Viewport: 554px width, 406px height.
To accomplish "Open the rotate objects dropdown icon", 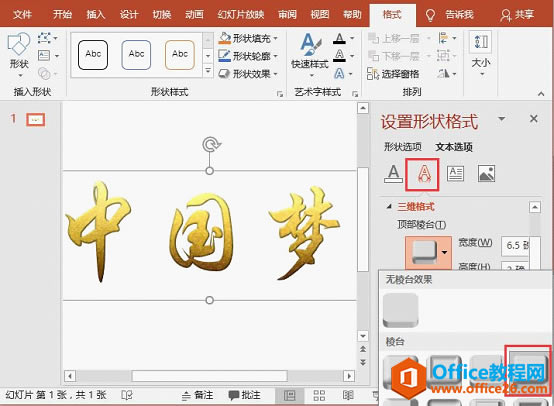I will [447, 73].
